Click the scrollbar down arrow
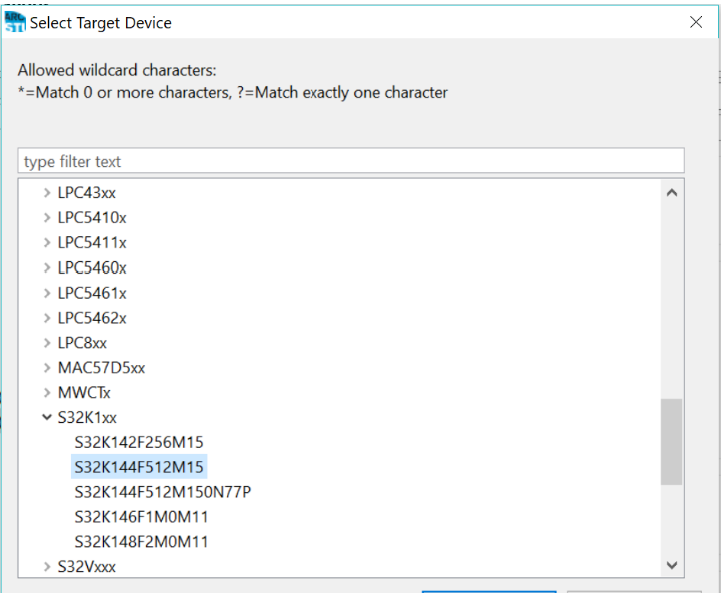 pyautogui.click(x=671, y=566)
